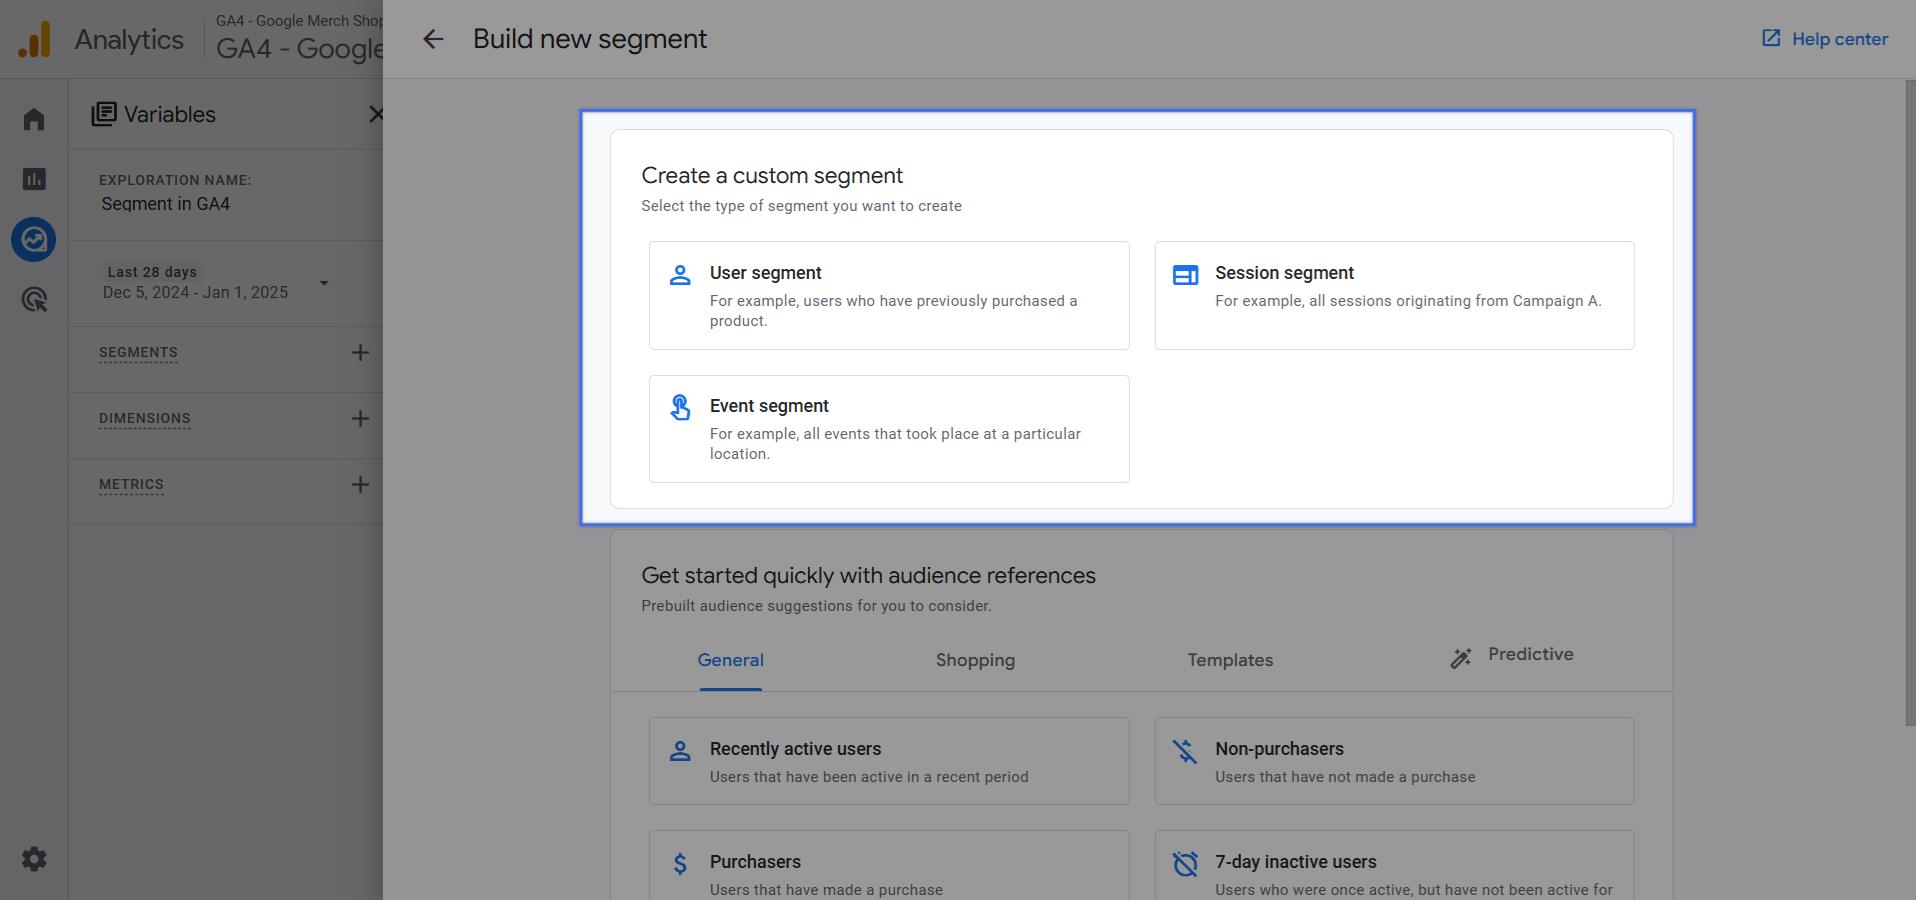1916x900 pixels.
Task: Click the exploration name Segment in GA4
Action: 166,204
